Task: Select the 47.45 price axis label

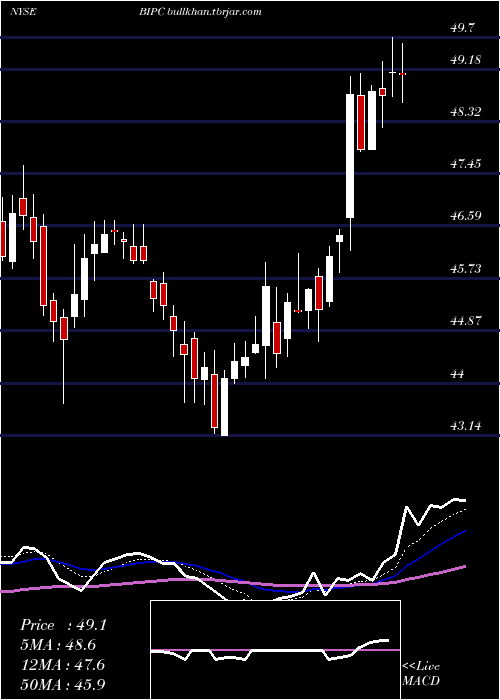Action: click(x=466, y=164)
